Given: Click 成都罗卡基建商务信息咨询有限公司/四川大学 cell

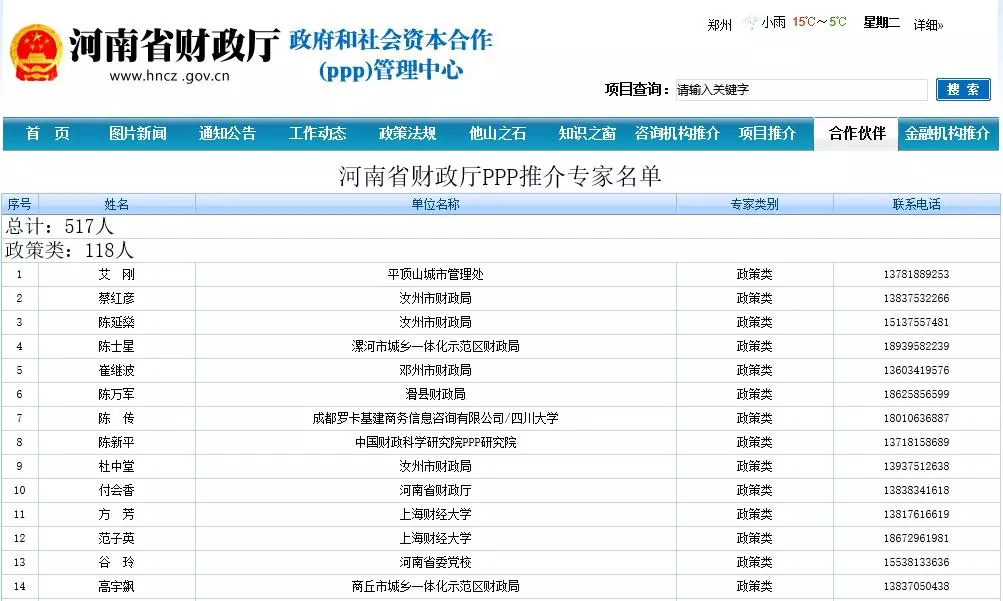Looking at the screenshot, I should click(x=436, y=418).
